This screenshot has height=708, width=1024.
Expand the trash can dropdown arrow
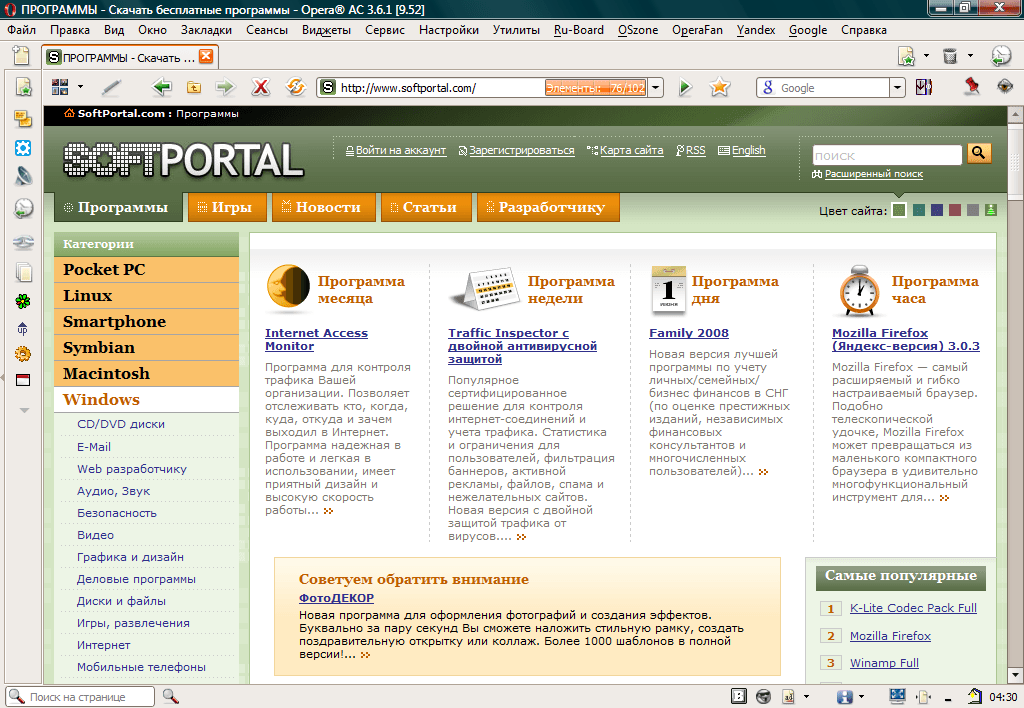click(970, 56)
